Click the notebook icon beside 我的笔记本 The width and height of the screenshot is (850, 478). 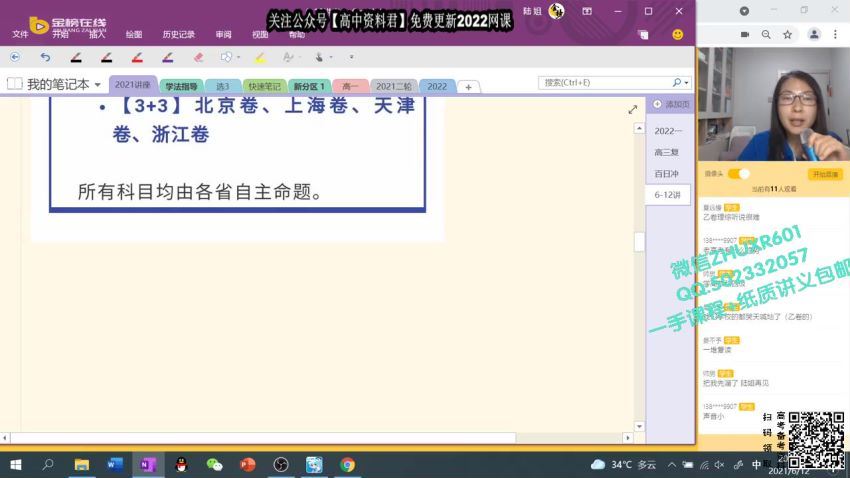pos(15,83)
